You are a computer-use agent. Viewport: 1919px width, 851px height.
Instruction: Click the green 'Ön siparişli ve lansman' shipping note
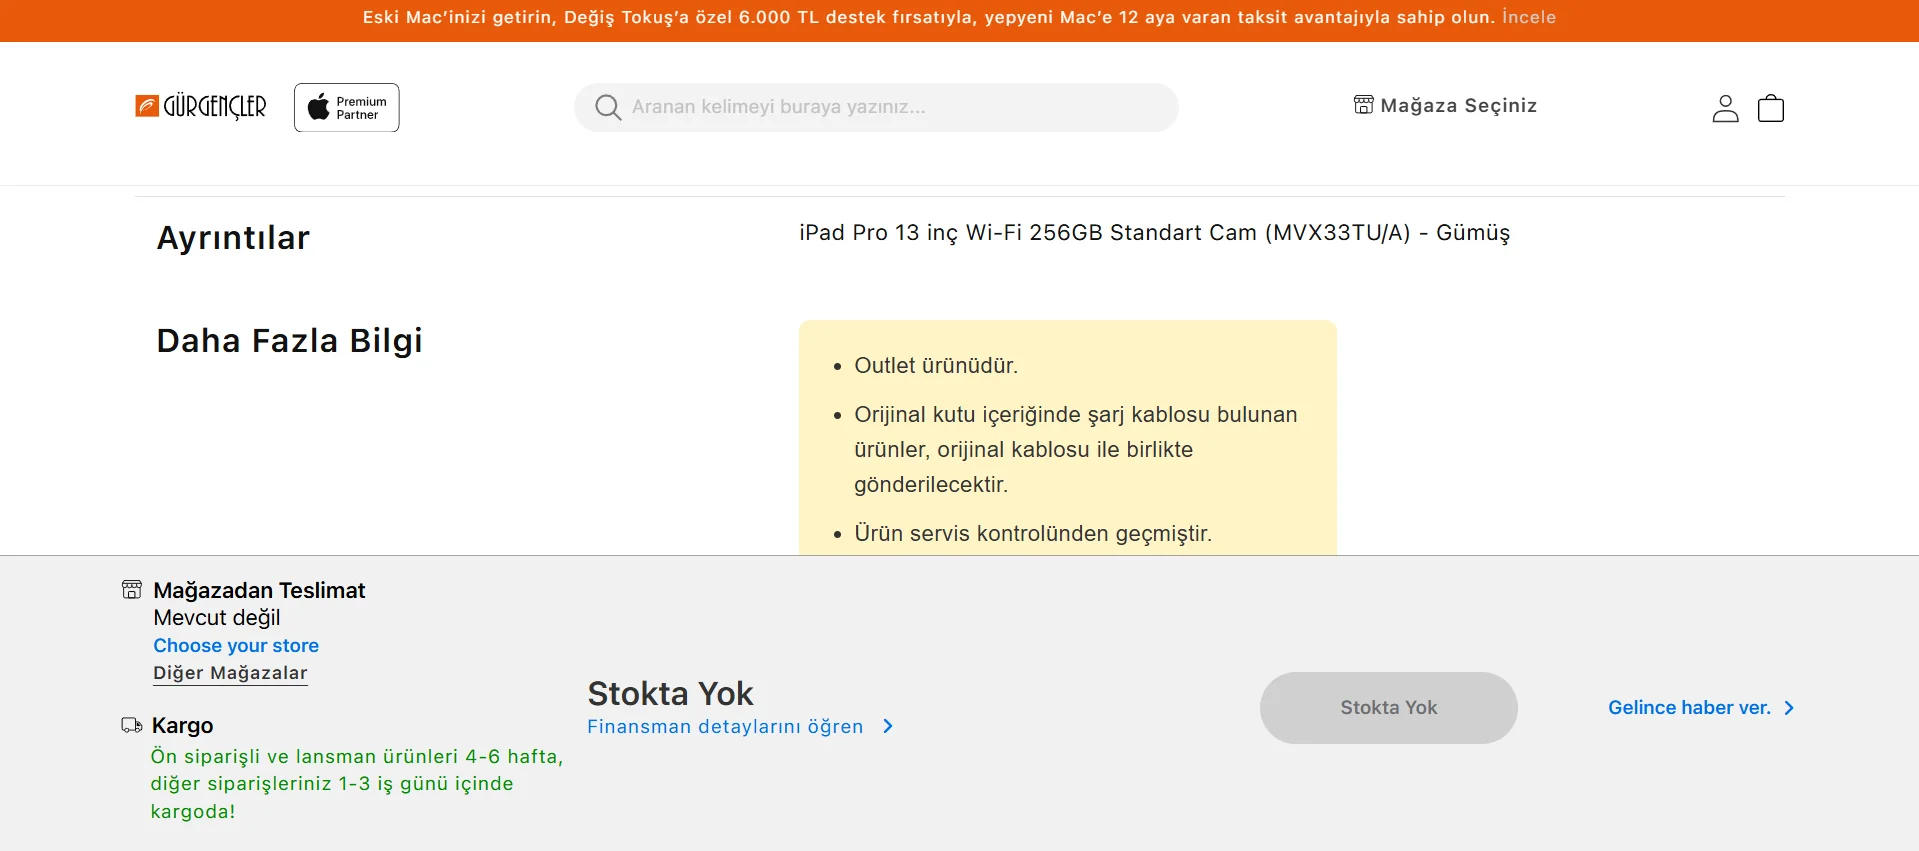357,784
